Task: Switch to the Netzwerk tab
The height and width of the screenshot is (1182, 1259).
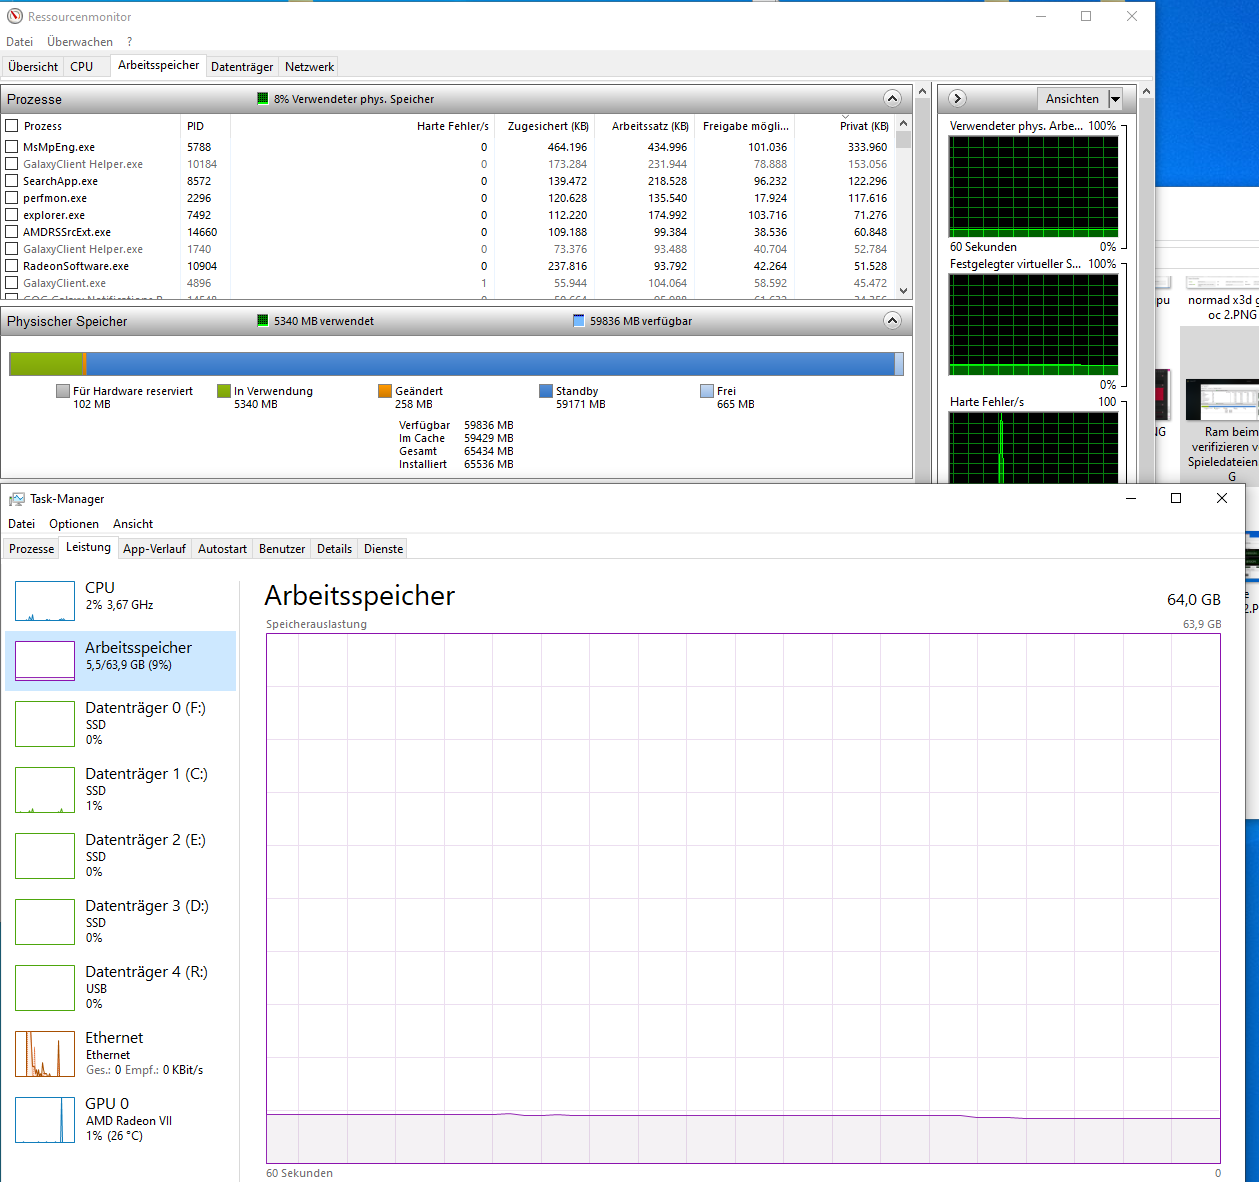Action: 309,67
